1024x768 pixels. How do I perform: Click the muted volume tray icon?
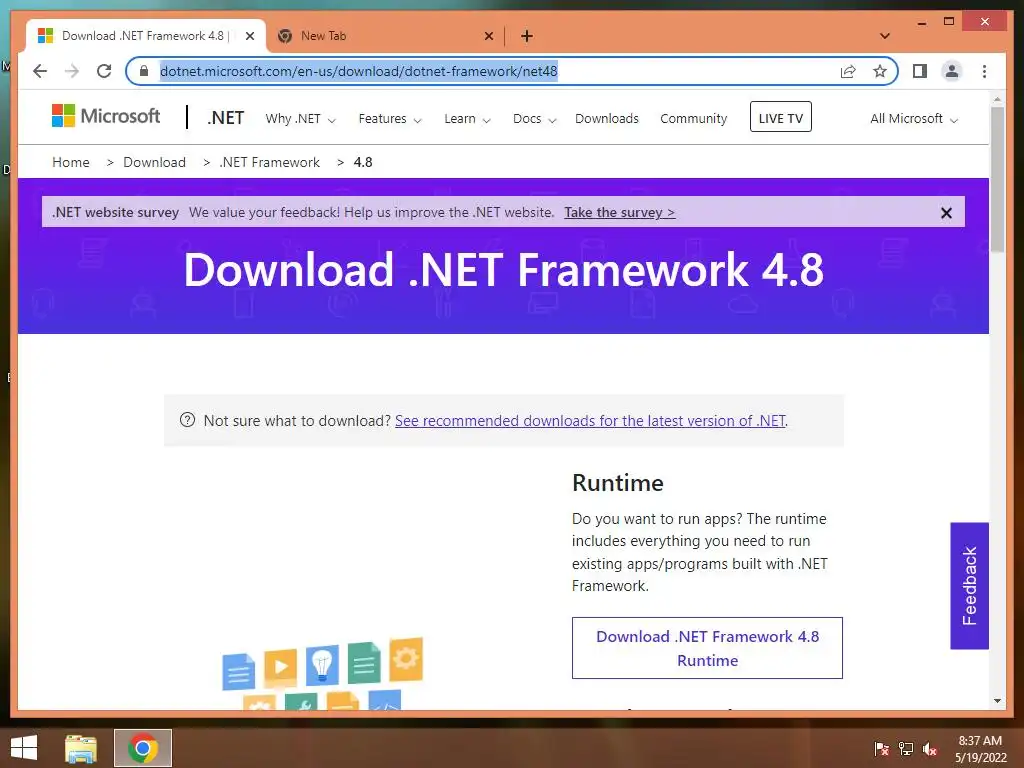[930, 748]
